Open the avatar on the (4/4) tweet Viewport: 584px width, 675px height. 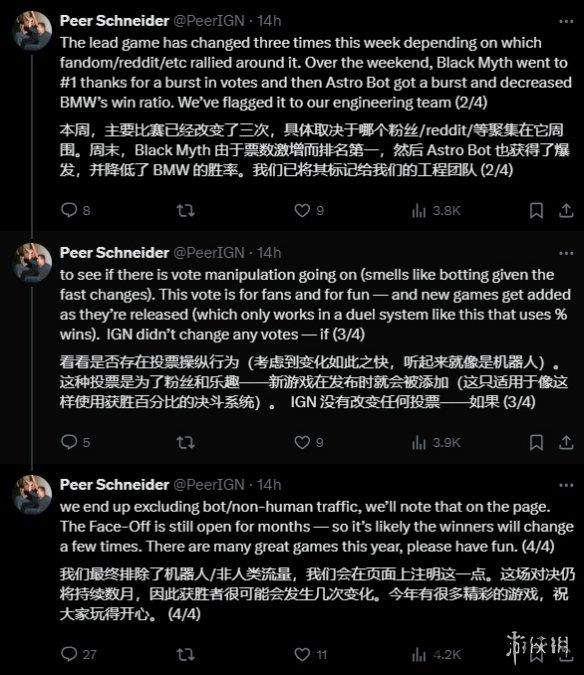33,495
